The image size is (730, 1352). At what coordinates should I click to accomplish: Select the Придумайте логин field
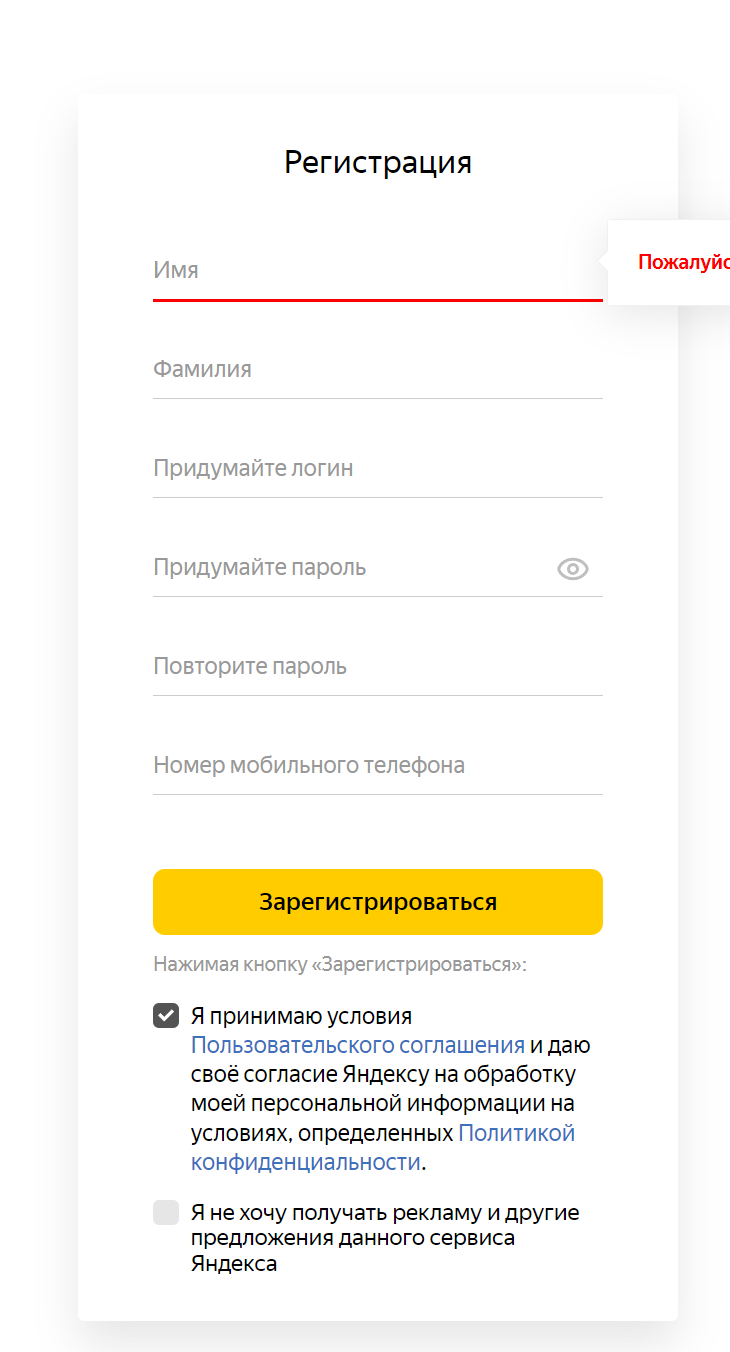tap(377, 468)
